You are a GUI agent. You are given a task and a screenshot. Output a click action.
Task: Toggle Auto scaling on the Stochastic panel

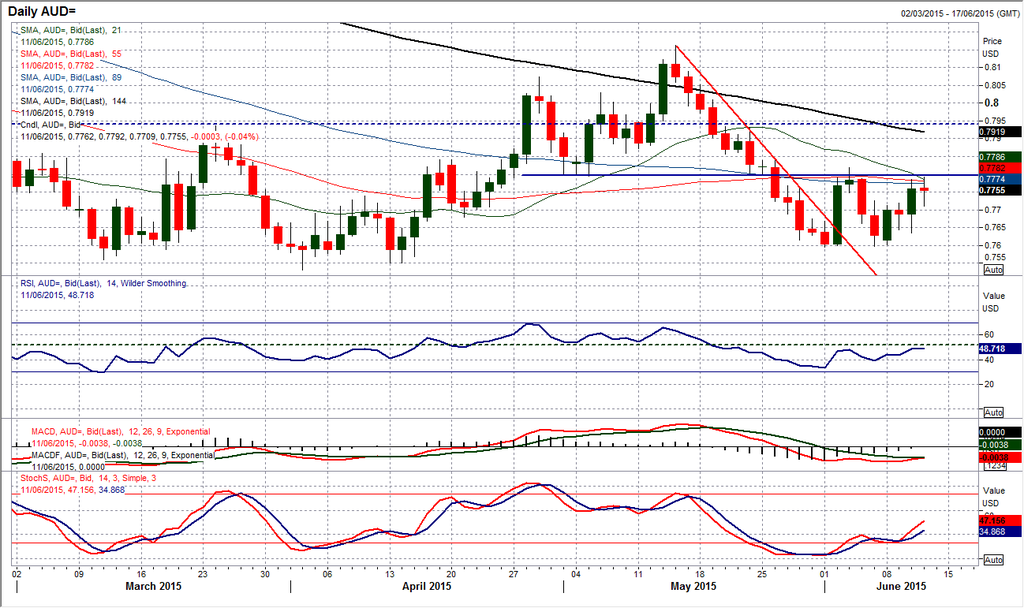[994, 563]
